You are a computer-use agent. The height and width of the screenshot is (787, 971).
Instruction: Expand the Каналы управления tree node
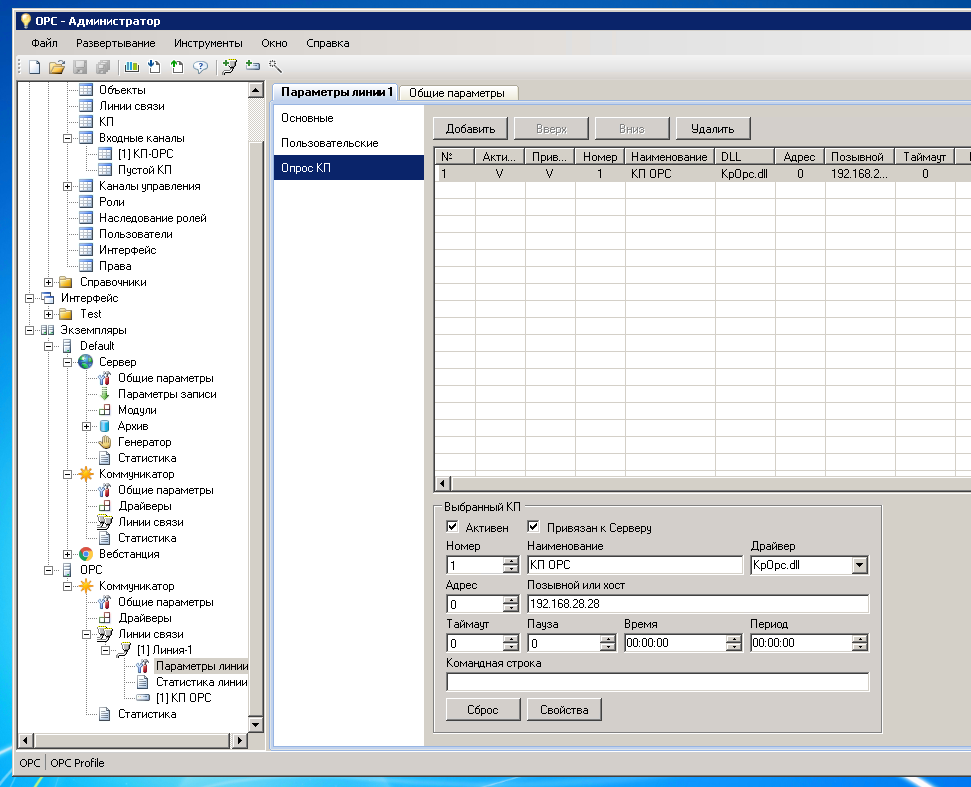tap(67, 186)
